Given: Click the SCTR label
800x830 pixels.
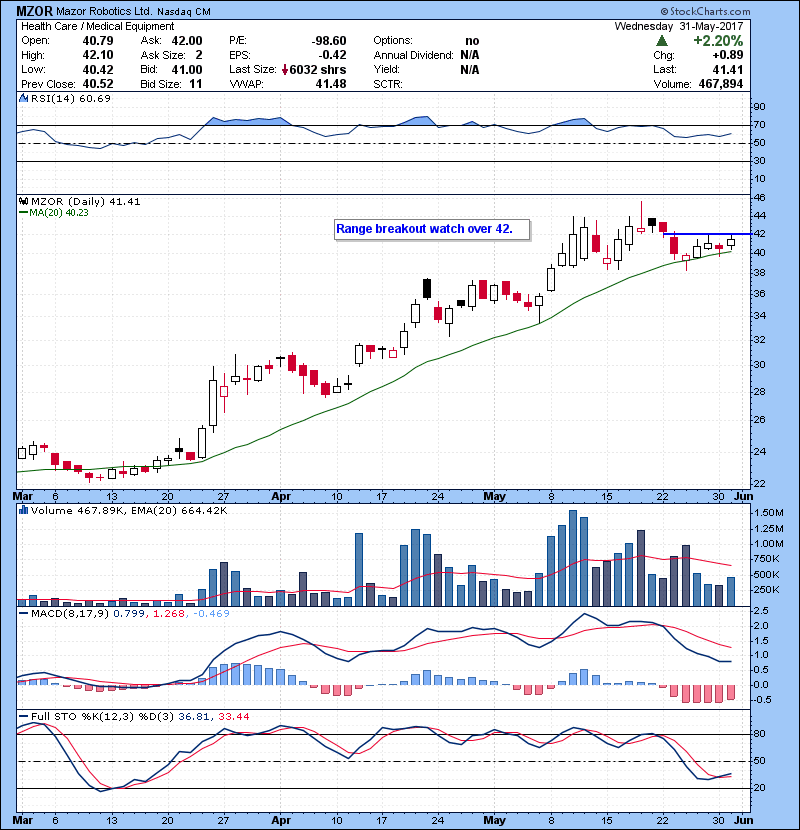Looking at the screenshot, I should [388, 84].
